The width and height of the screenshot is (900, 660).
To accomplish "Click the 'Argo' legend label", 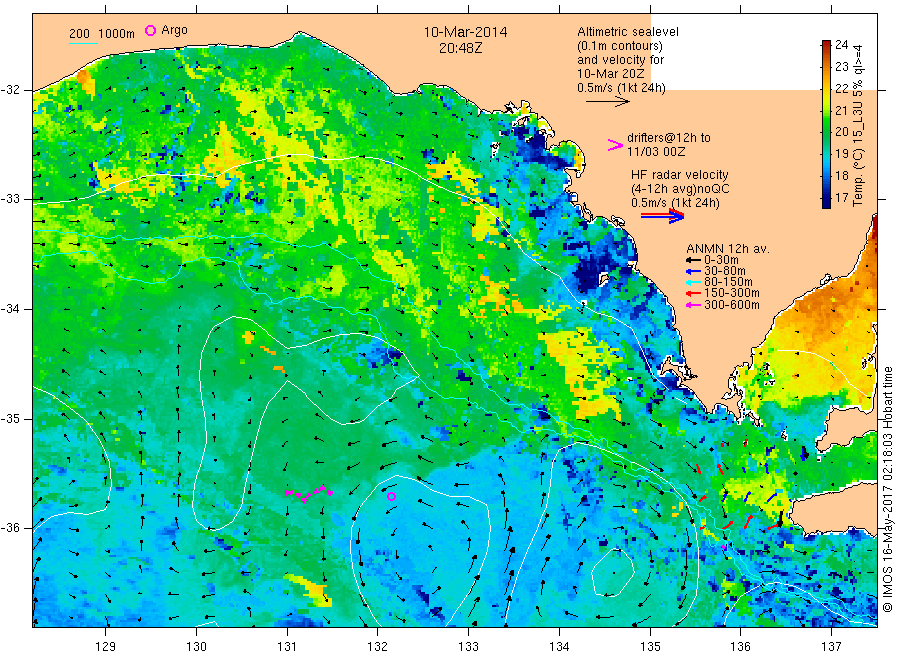I will 174,30.
